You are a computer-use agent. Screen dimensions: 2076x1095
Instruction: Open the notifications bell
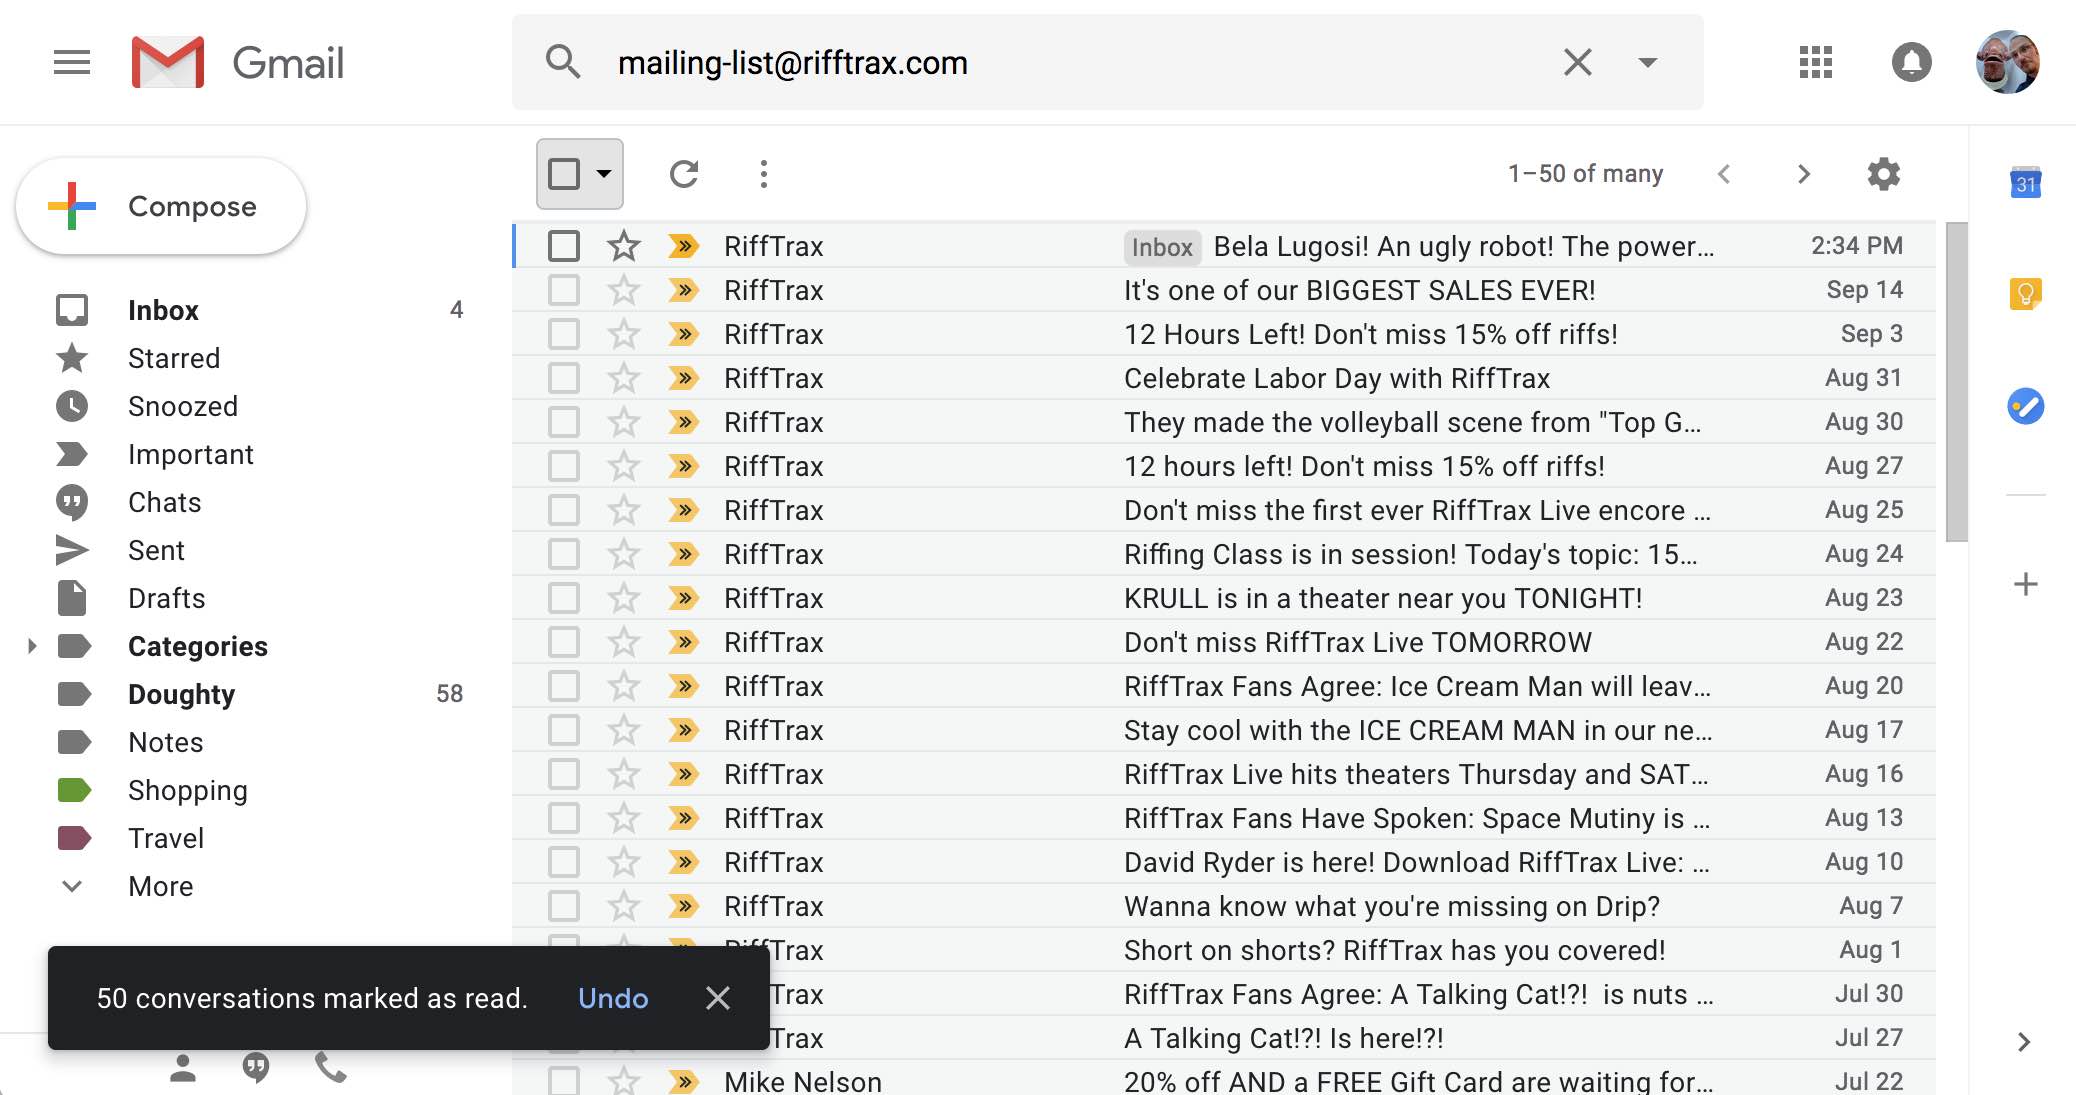pos(1911,62)
